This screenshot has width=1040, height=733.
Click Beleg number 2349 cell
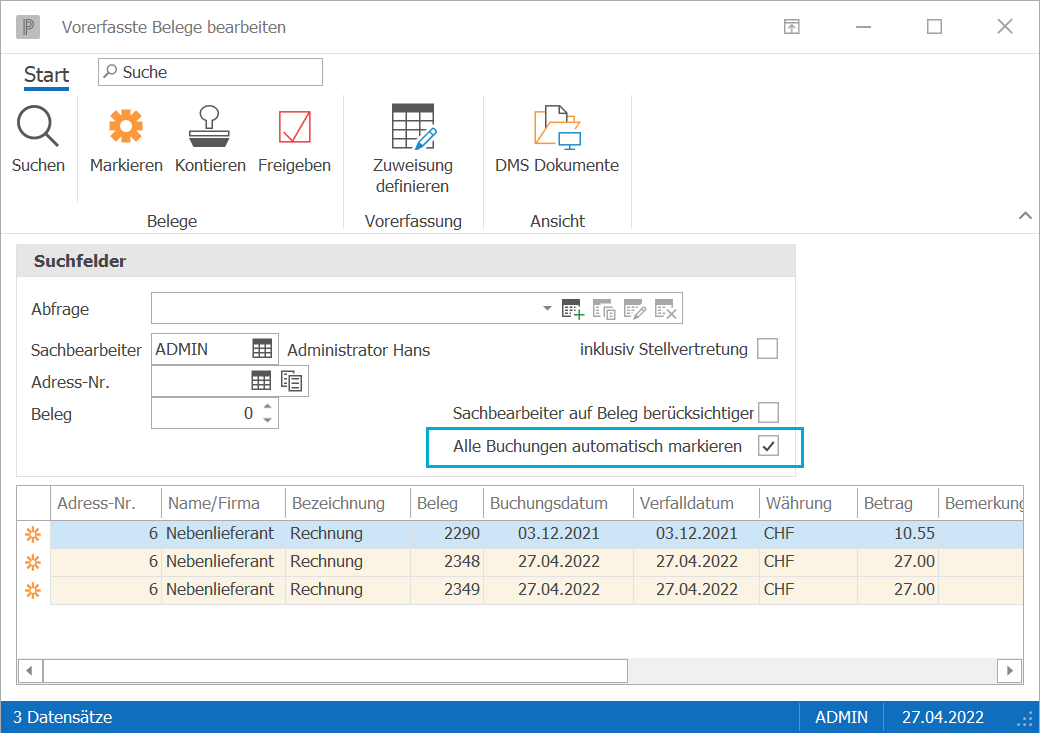click(448, 590)
